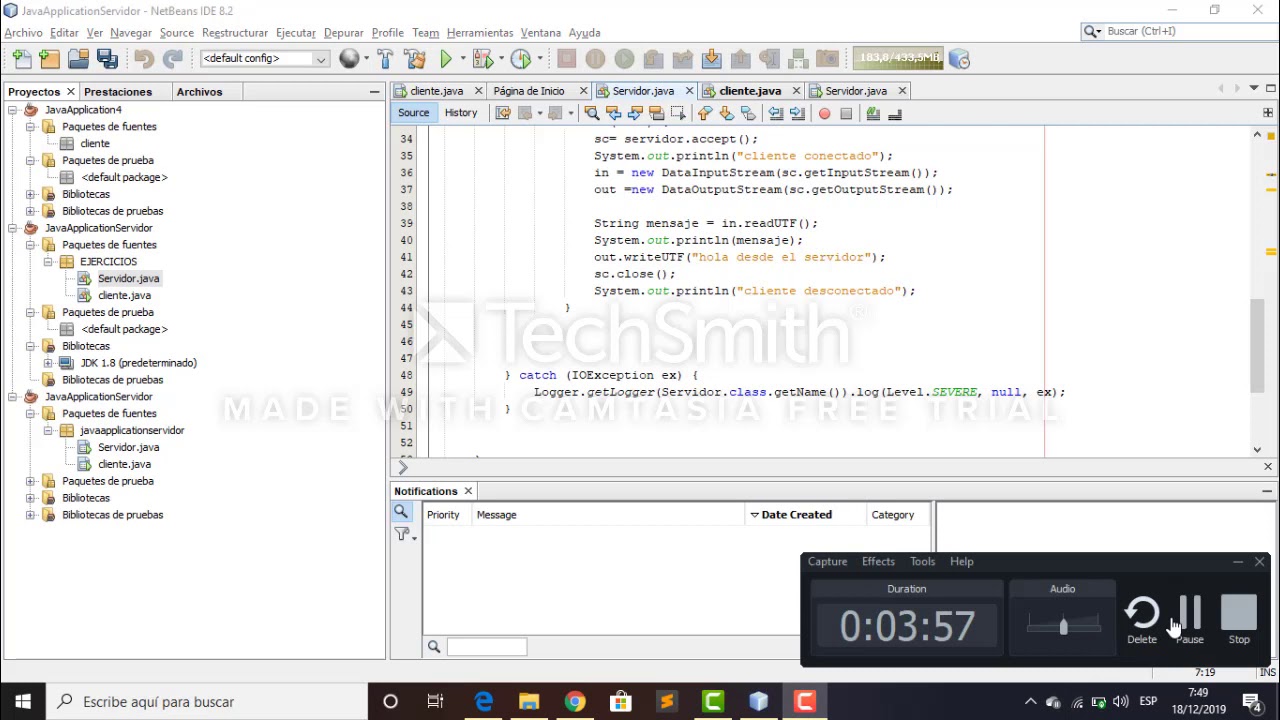The image size is (1280, 720).
Task: Click the garbage collection icon beside memory bar
Action: point(959,59)
